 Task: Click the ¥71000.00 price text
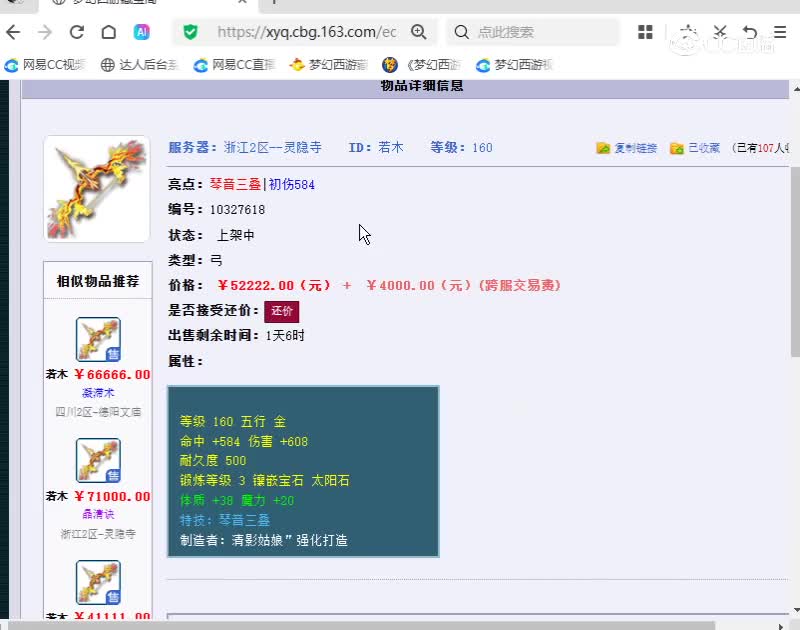pyautogui.click(x=112, y=496)
